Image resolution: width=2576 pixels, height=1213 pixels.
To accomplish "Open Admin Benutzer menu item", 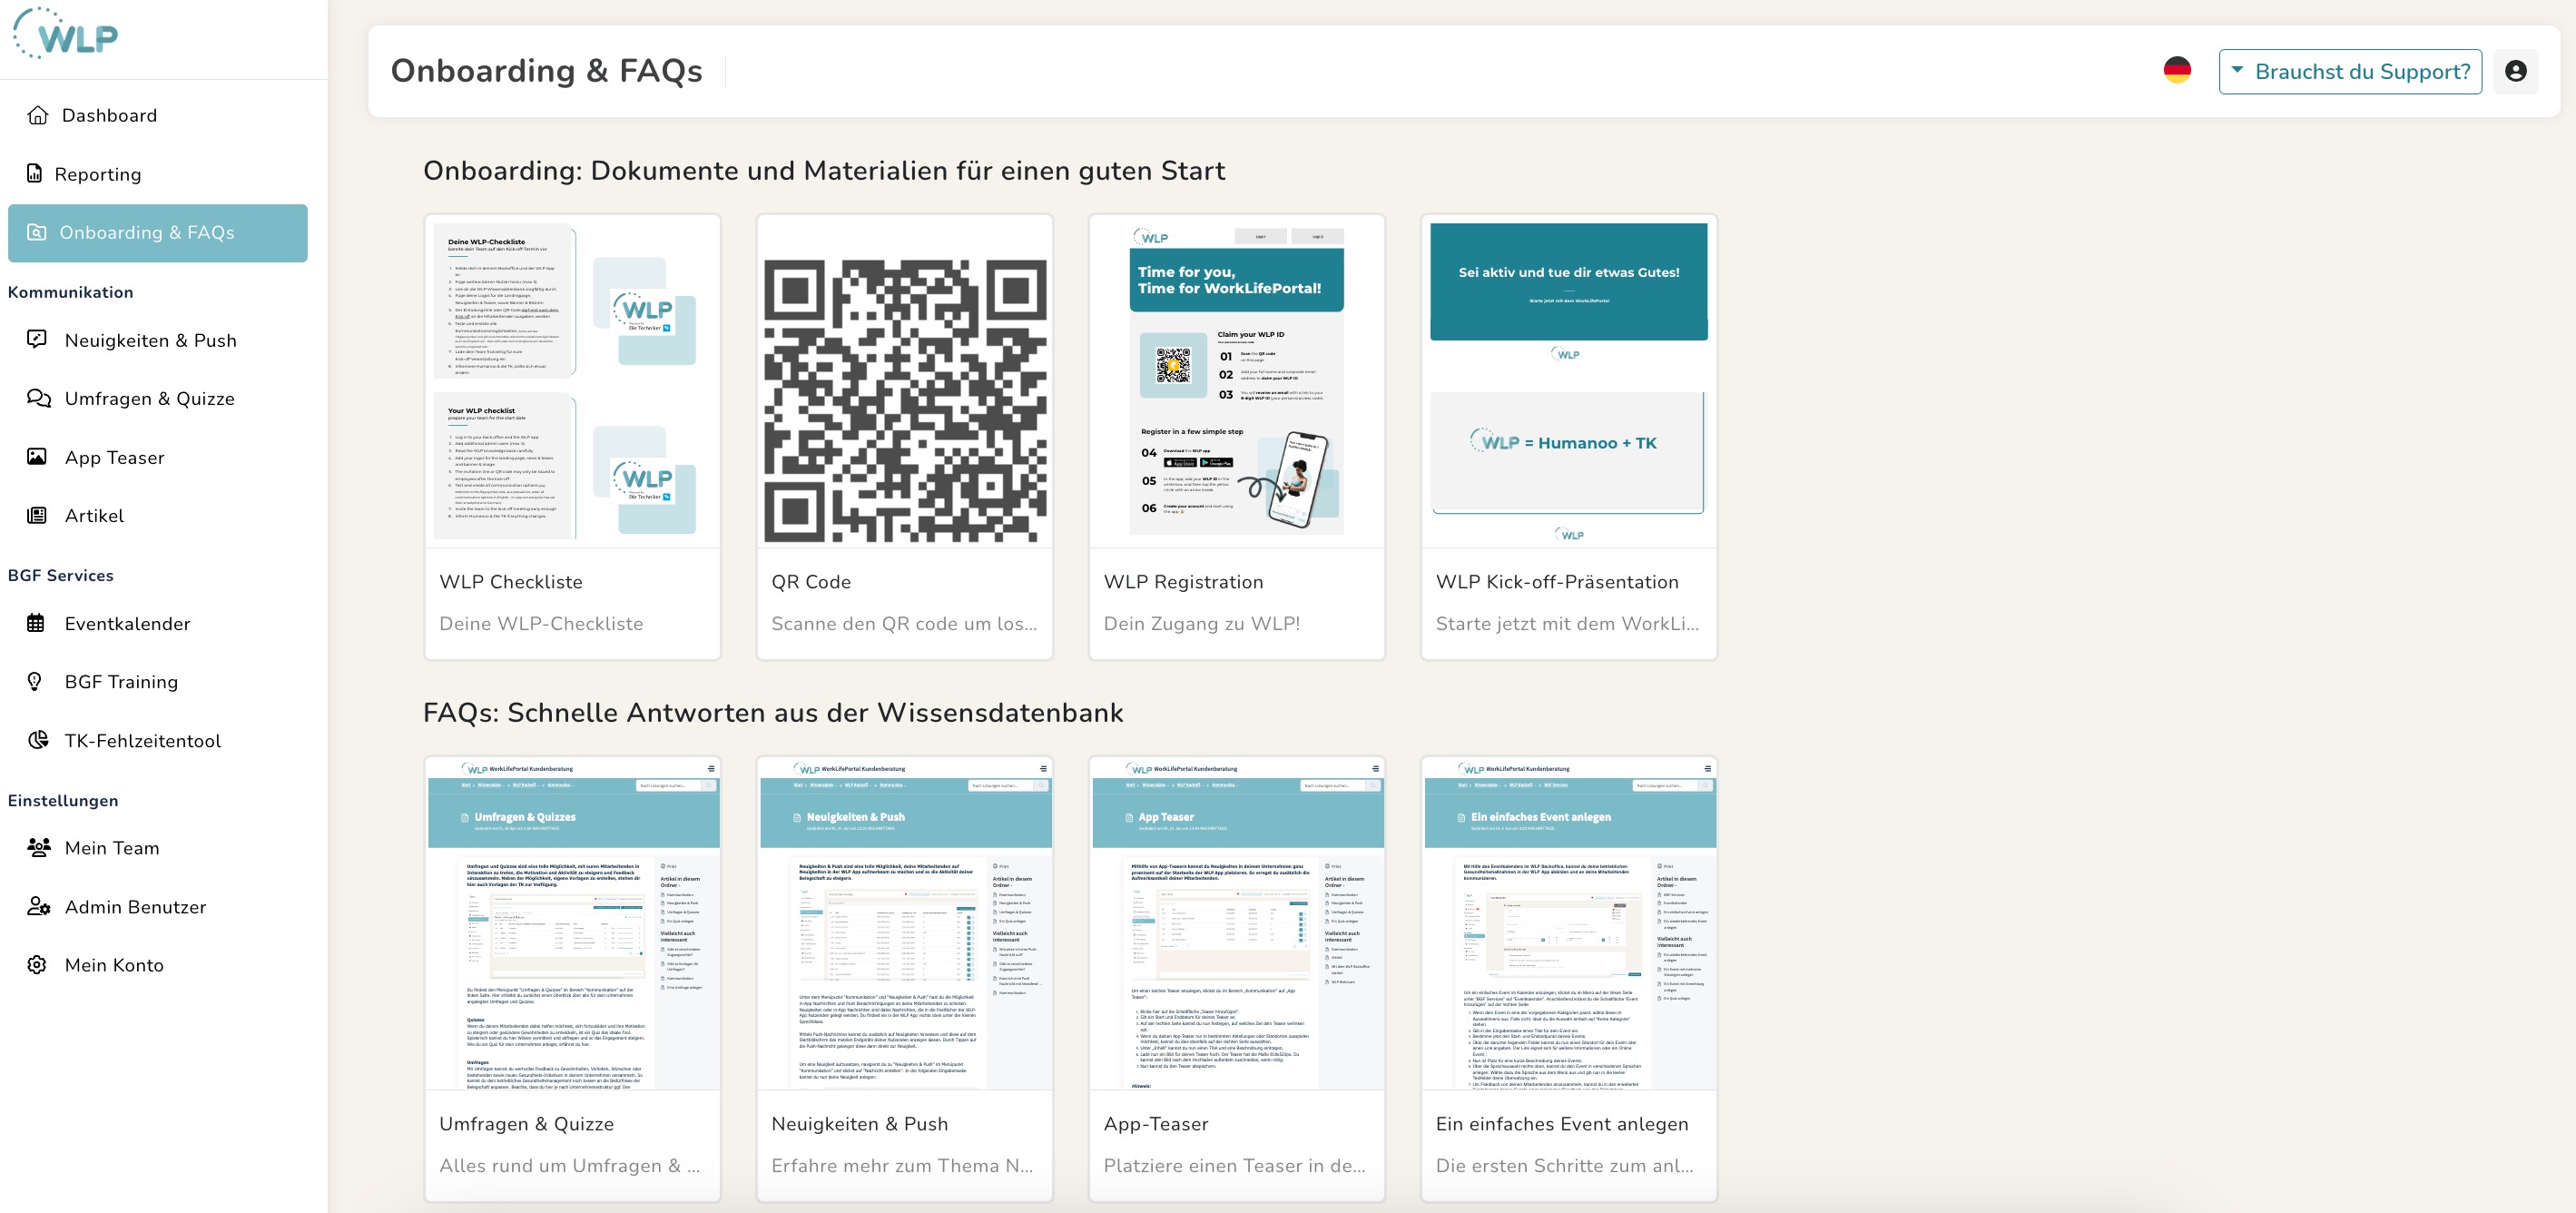I will (x=135, y=907).
